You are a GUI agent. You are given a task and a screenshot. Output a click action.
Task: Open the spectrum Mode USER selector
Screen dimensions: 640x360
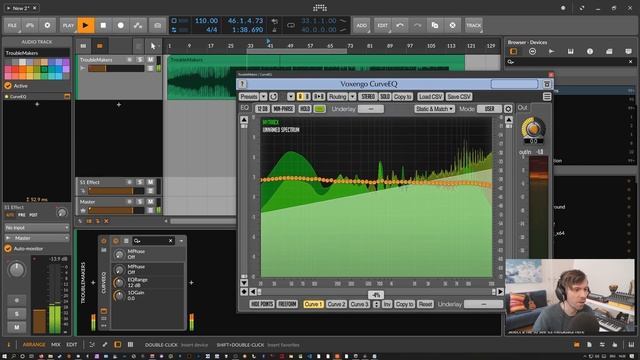[x=489, y=109]
